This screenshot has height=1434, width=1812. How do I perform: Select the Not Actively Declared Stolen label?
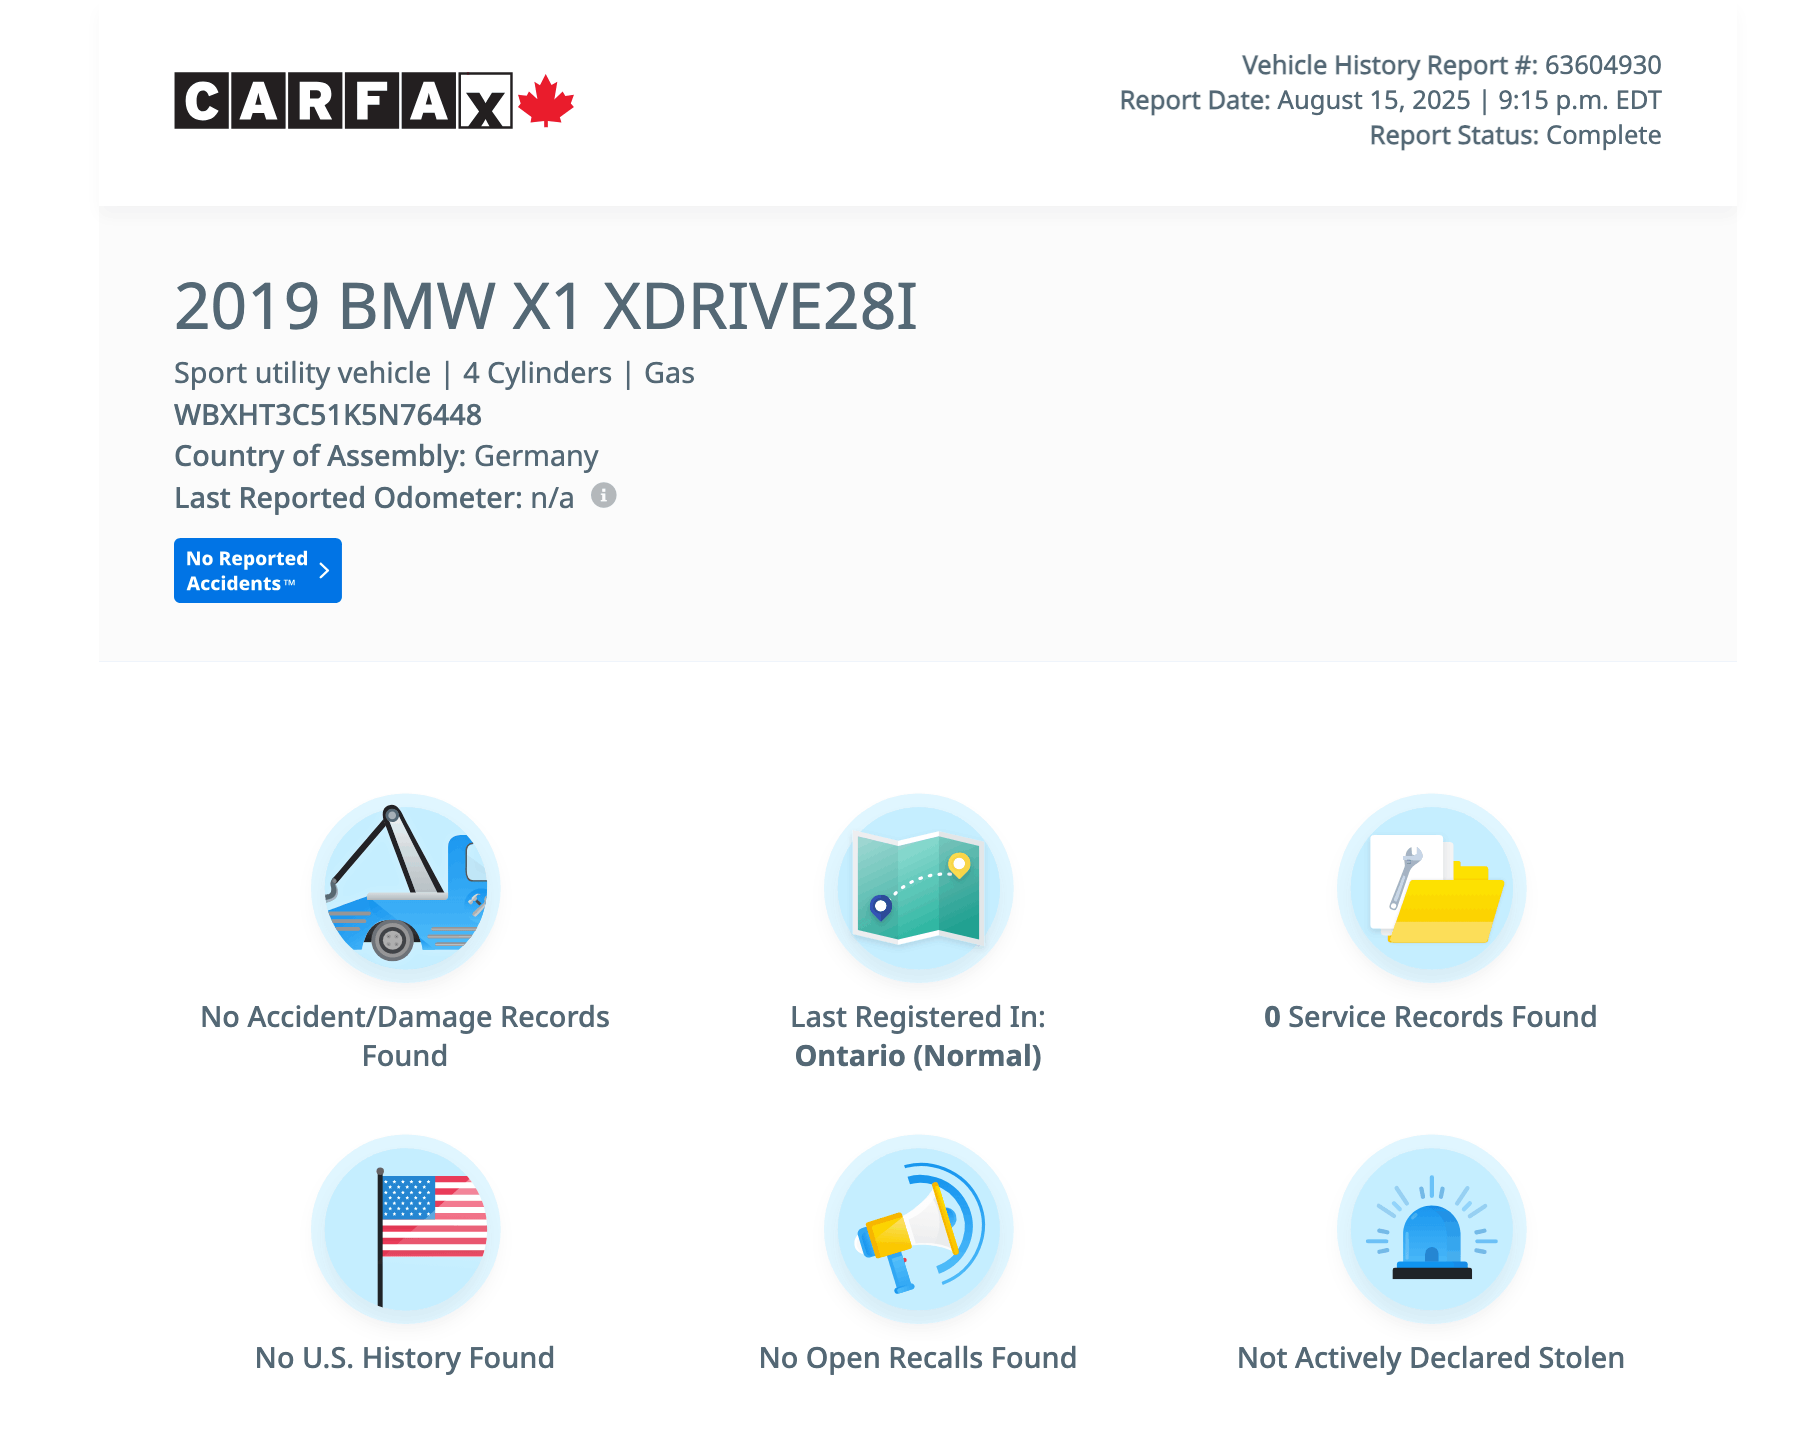coord(1430,1358)
